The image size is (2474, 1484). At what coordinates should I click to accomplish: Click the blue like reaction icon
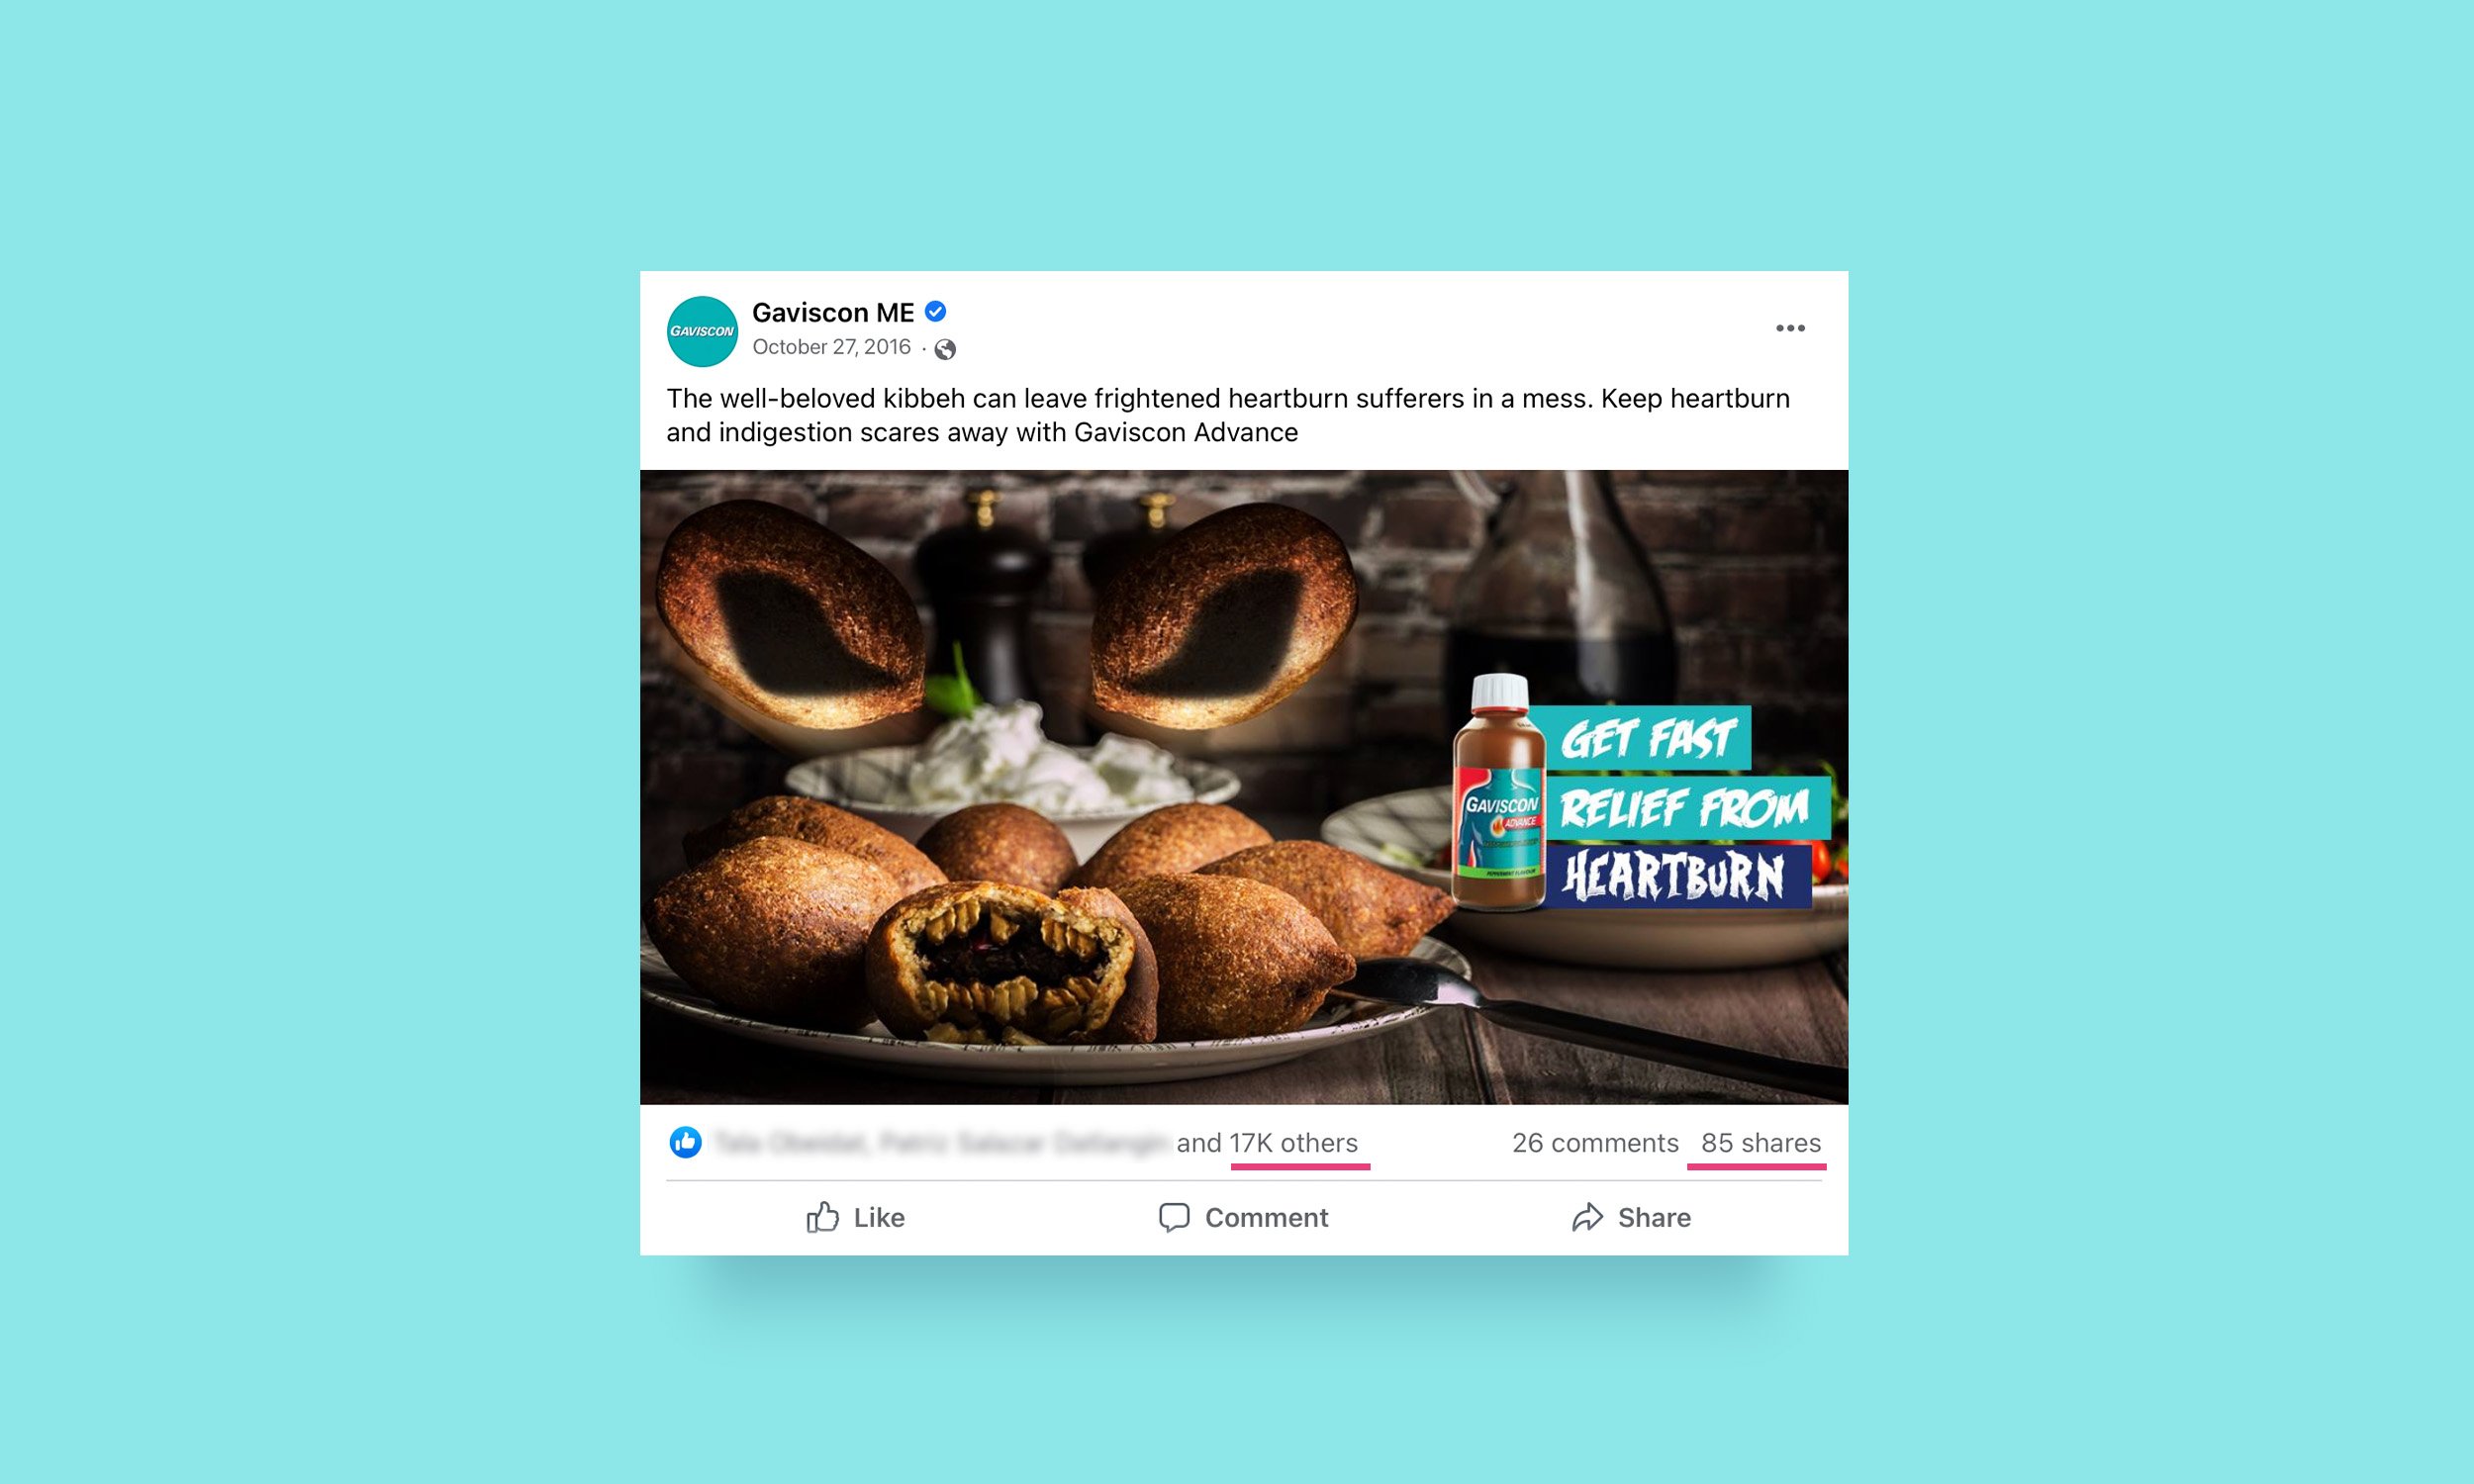pos(685,1142)
